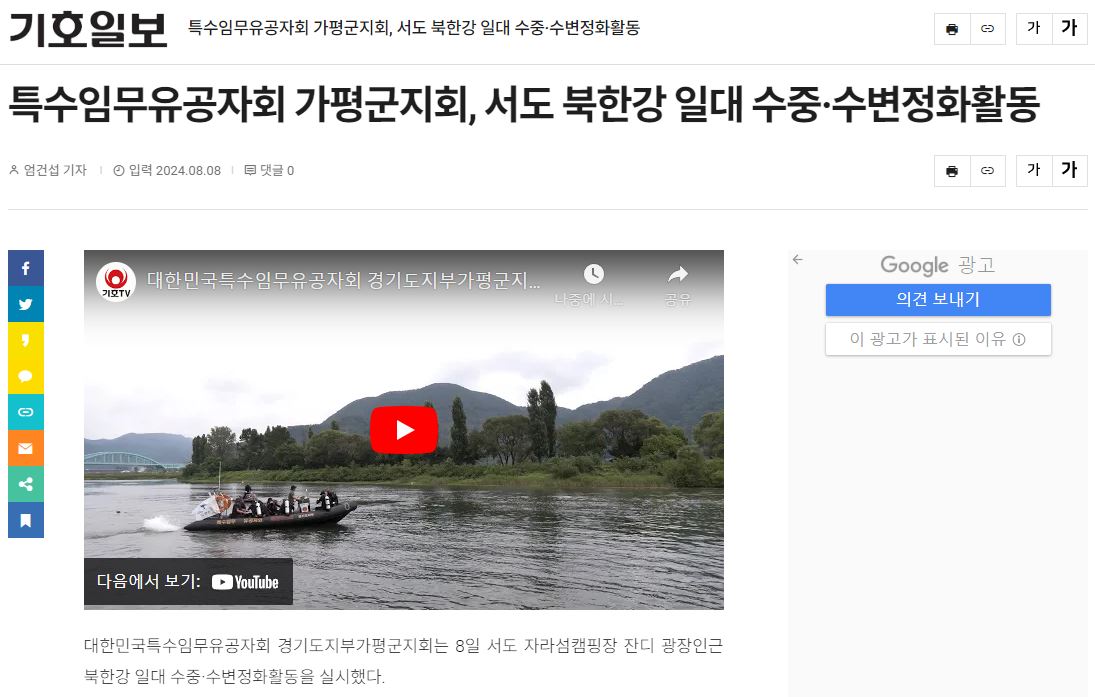1095x697 pixels.
Task: Click the 의견 보내기 ad feedback button
Action: click(x=938, y=300)
